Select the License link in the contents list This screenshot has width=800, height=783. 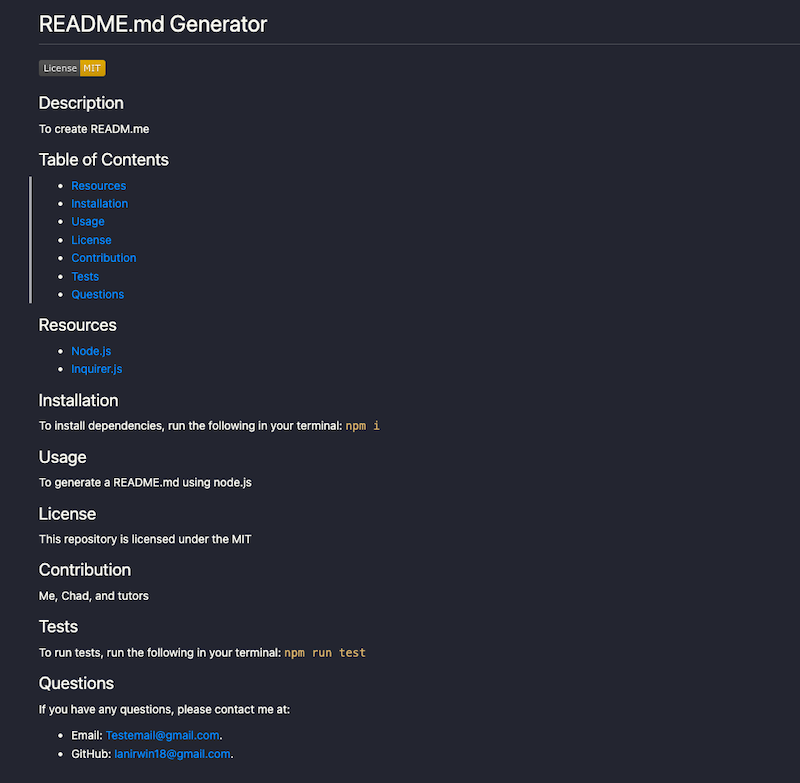click(x=91, y=240)
